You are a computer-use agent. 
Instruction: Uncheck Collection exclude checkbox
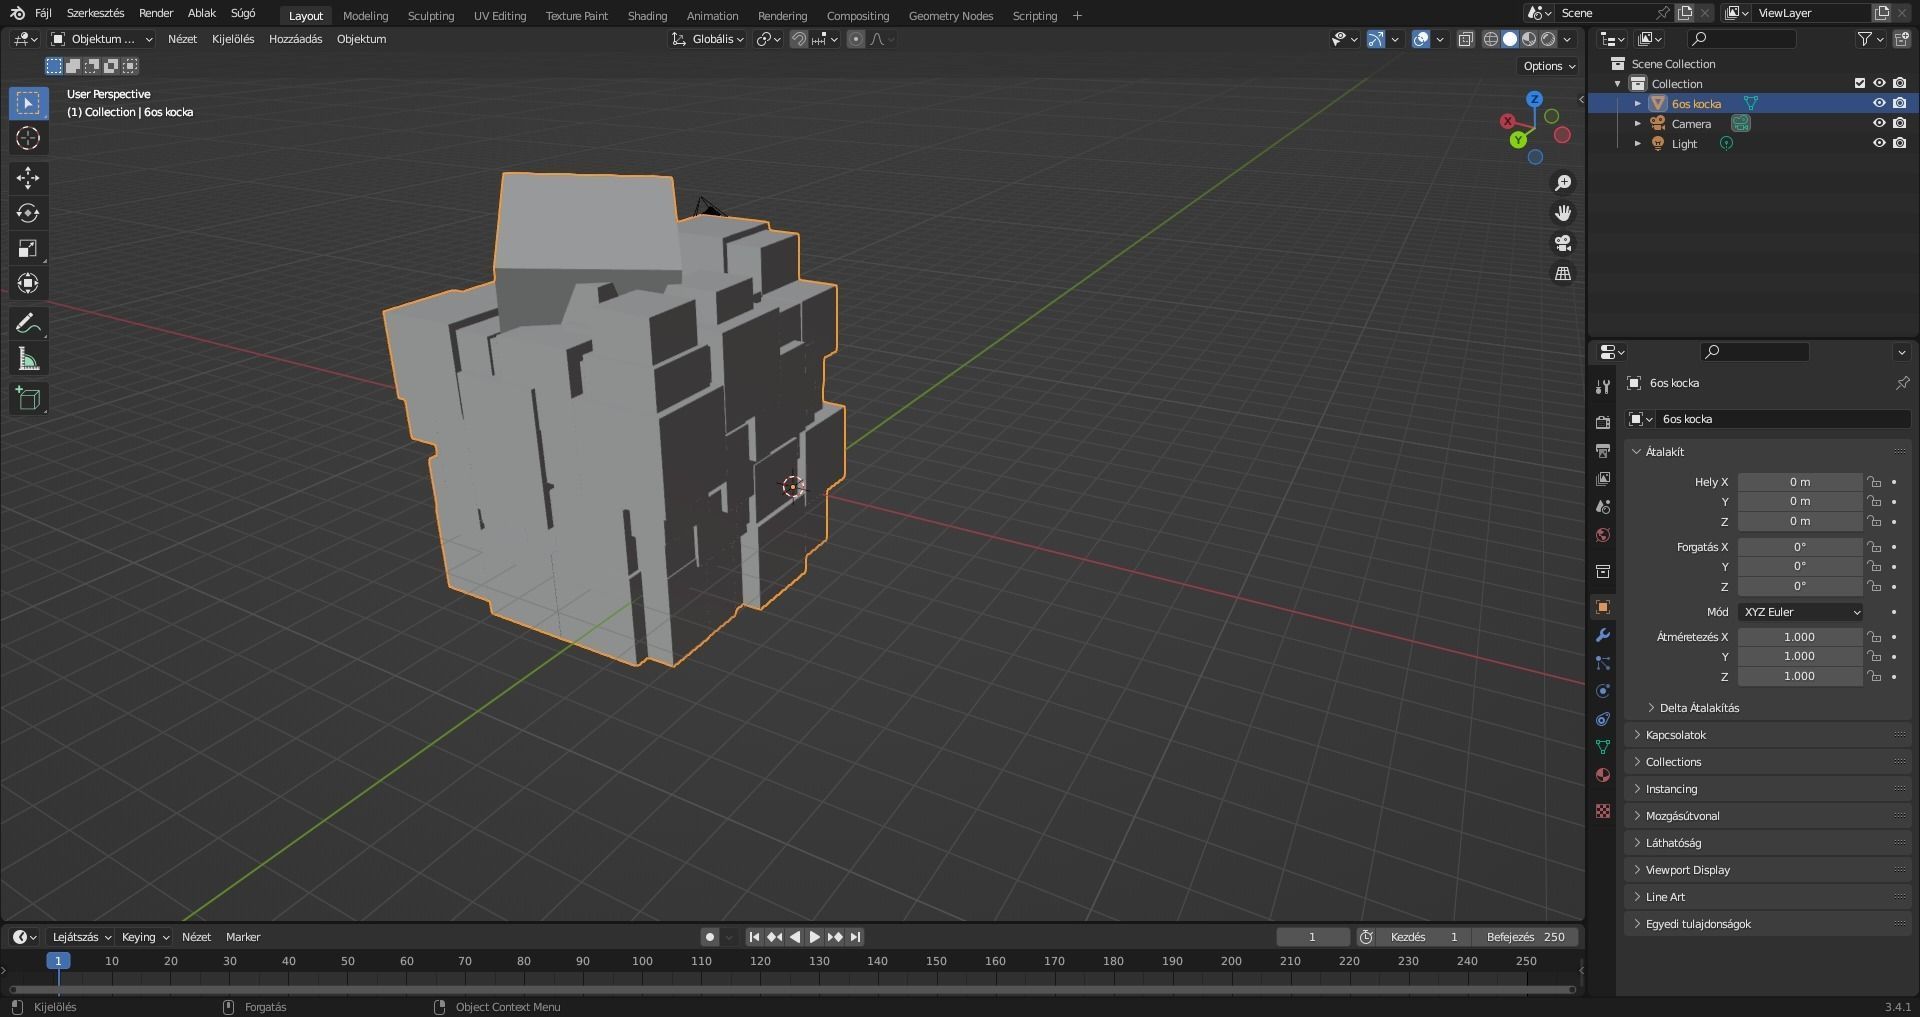tap(1860, 83)
